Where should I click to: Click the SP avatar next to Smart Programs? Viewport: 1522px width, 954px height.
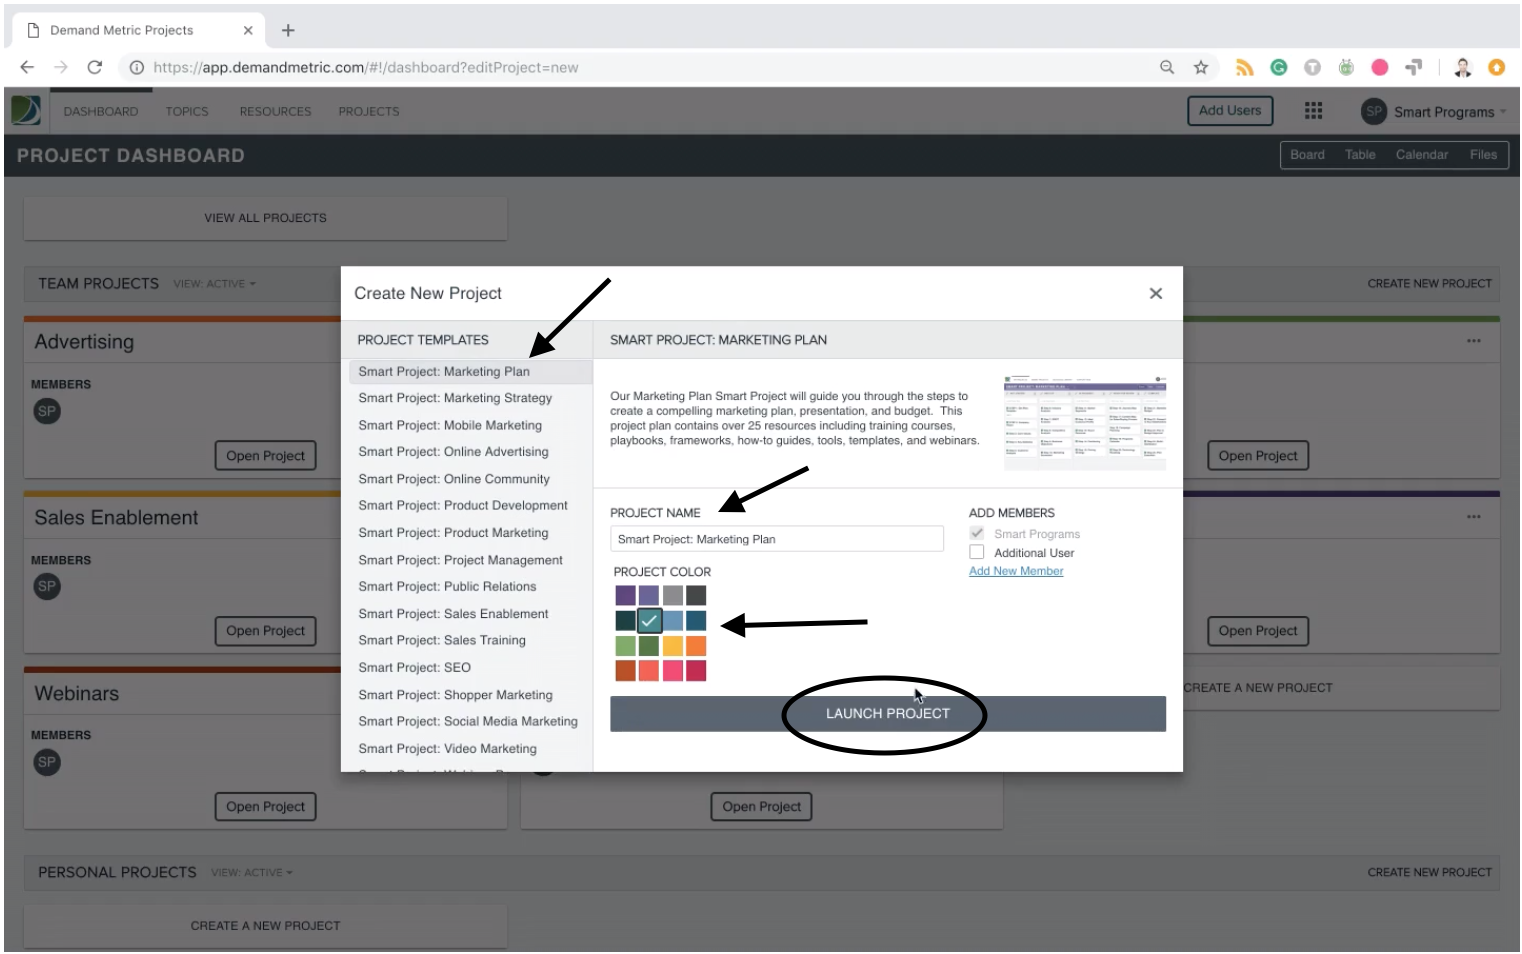[x=1374, y=112]
